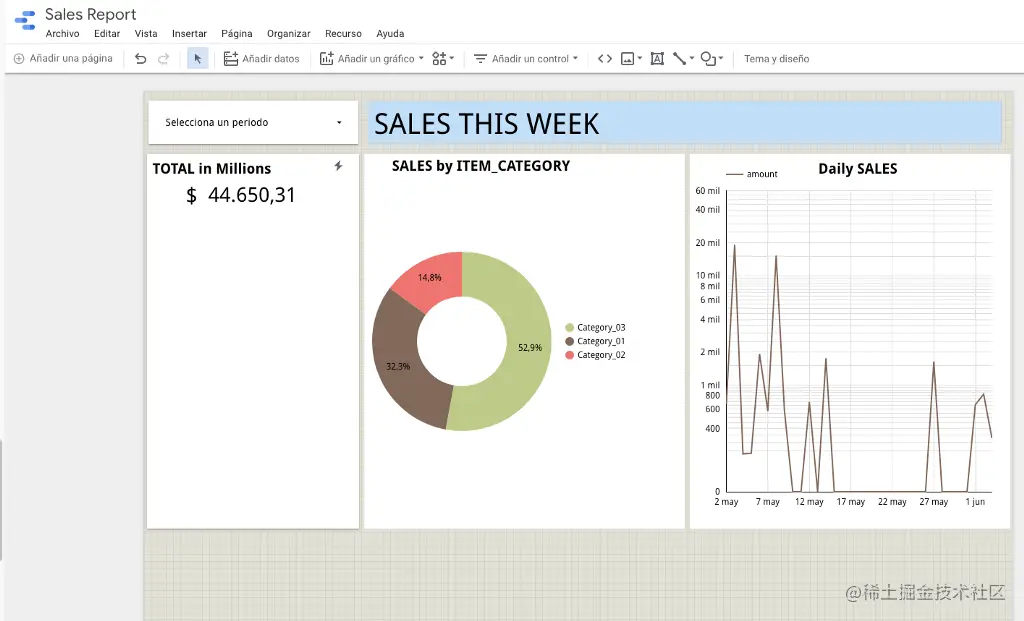Click the TOTAL in Millions label
The height and width of the screenshot is (621, 1024).
click(x=212, y=168)
